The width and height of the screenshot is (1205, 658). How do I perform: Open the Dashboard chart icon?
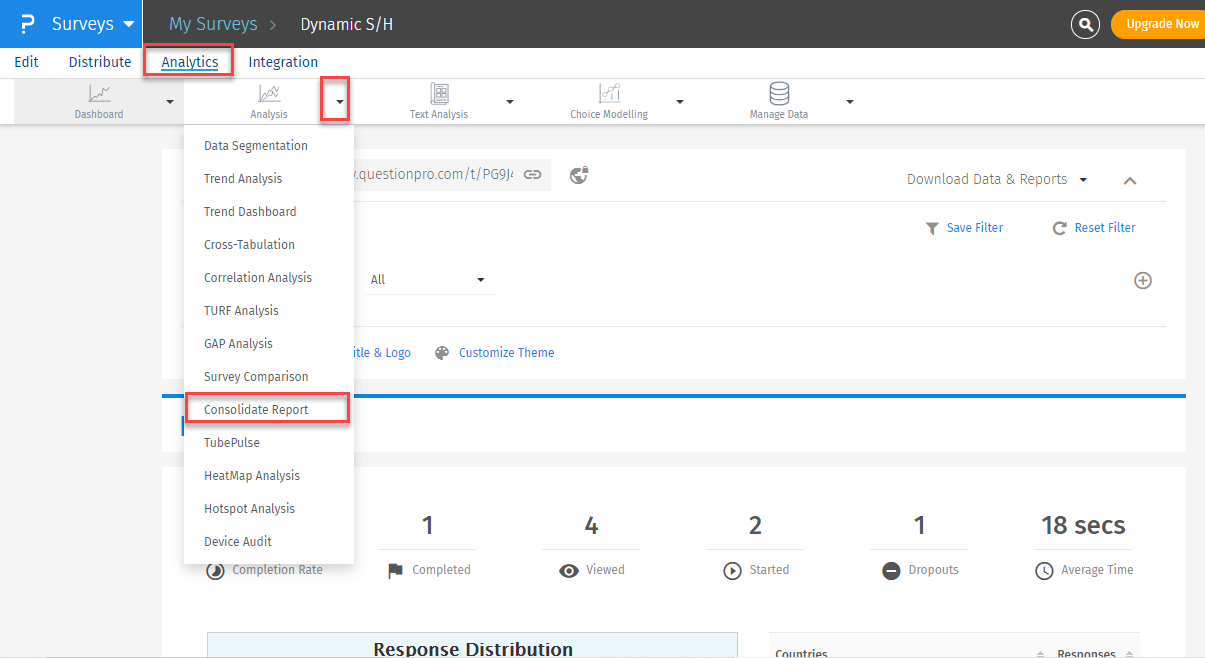(99, 94)
